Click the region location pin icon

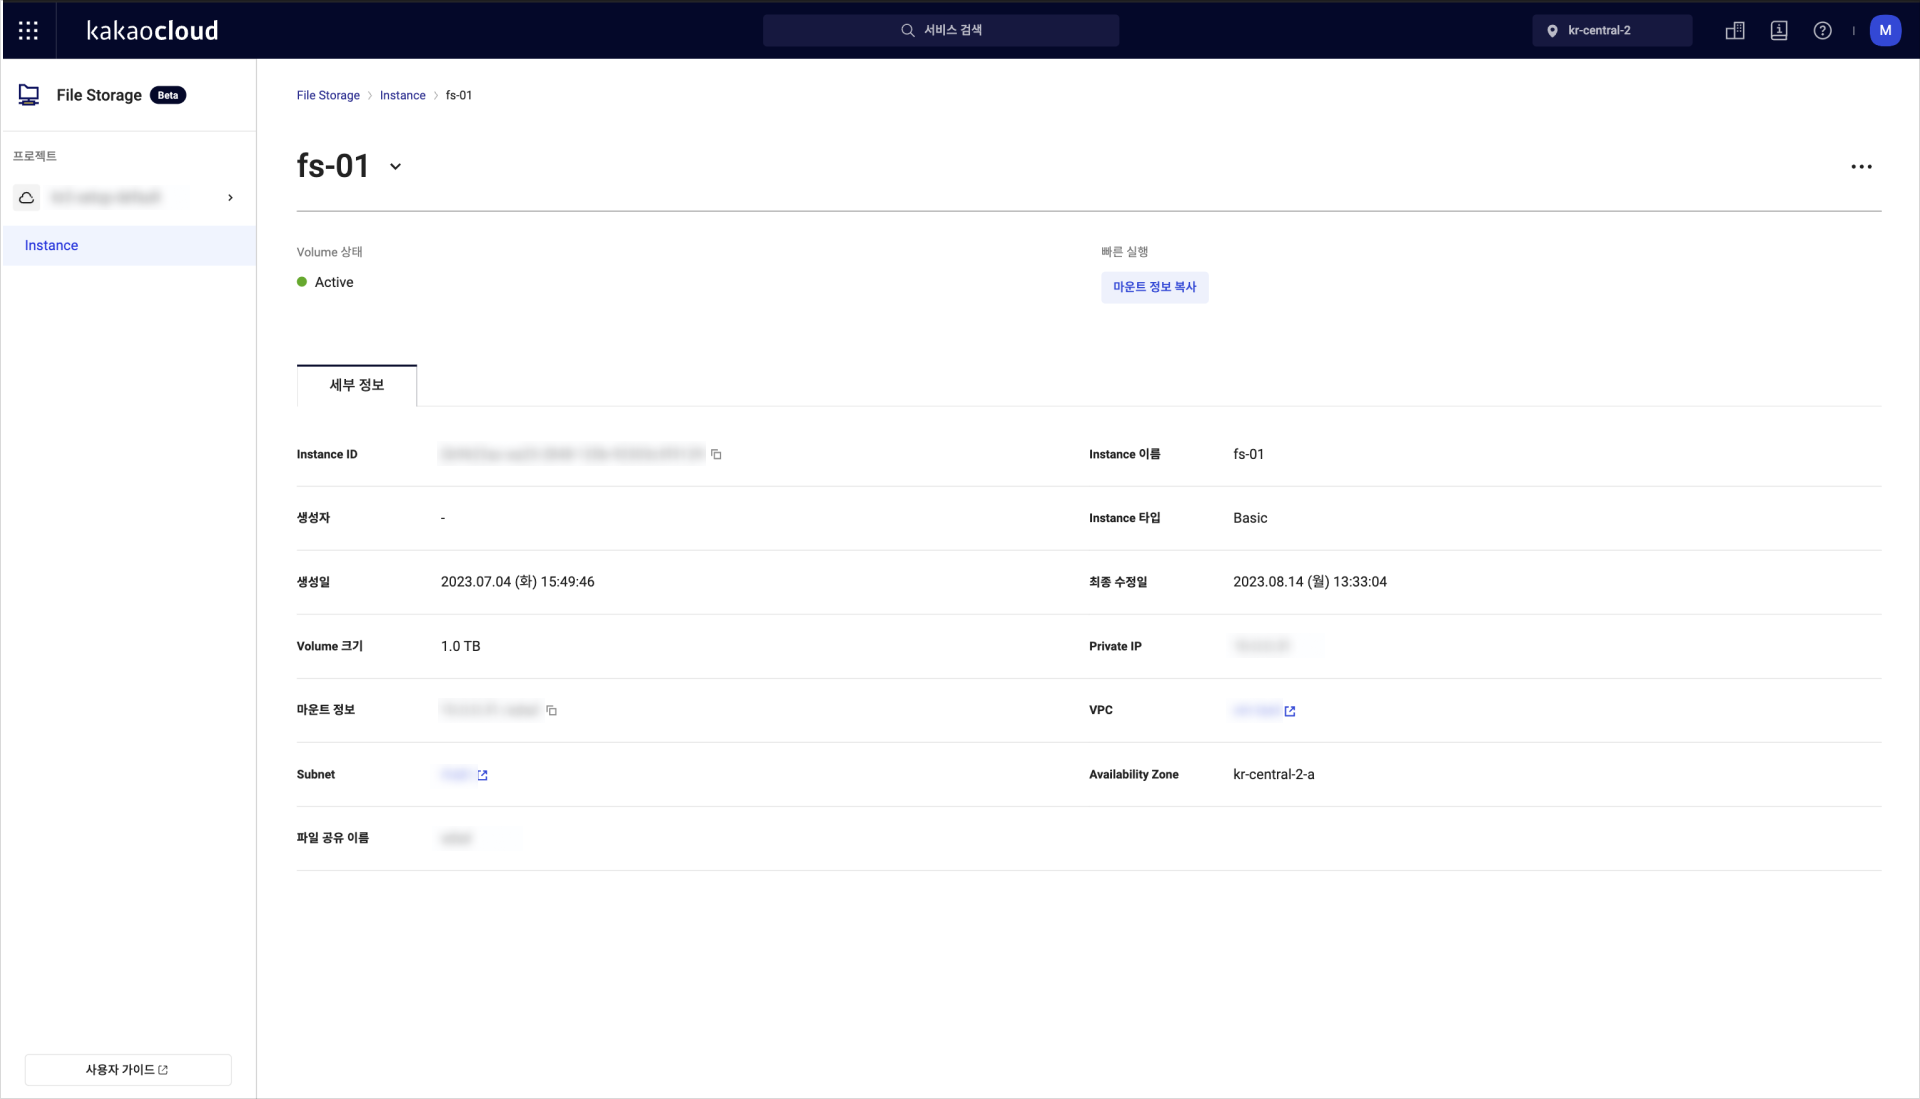[1552, 31]
